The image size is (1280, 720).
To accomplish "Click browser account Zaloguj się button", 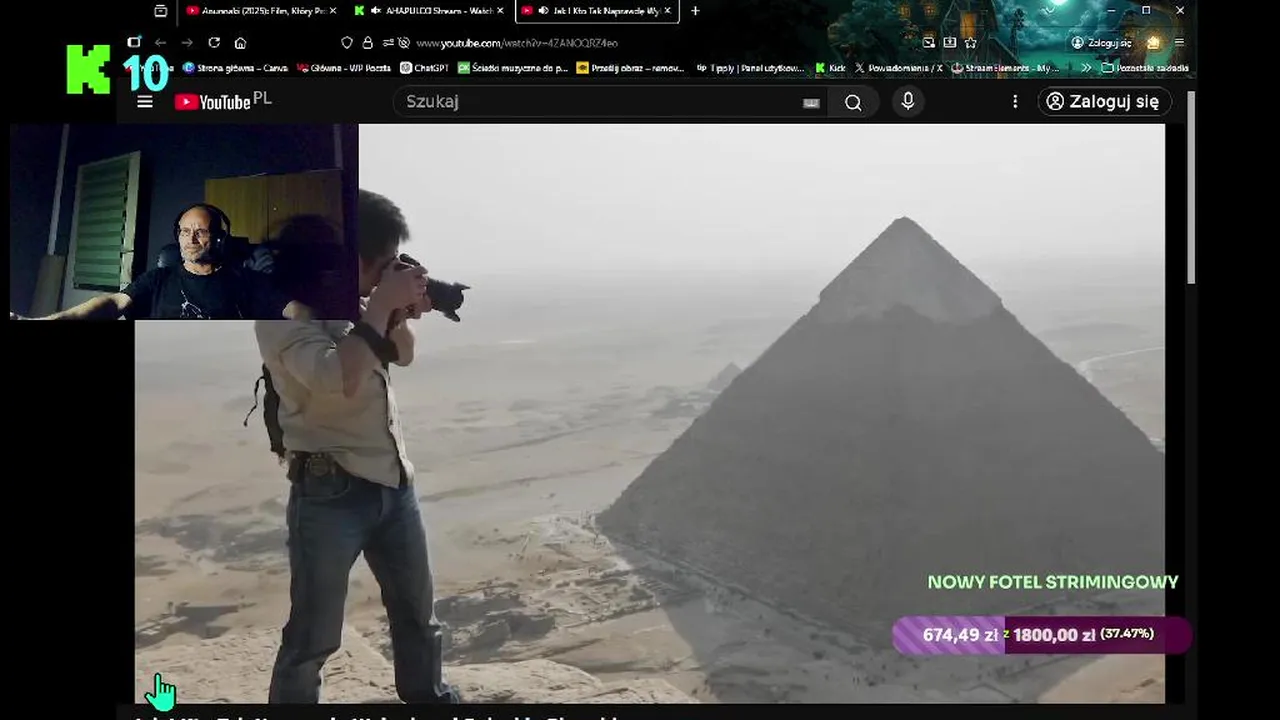I will (1101, 43).
